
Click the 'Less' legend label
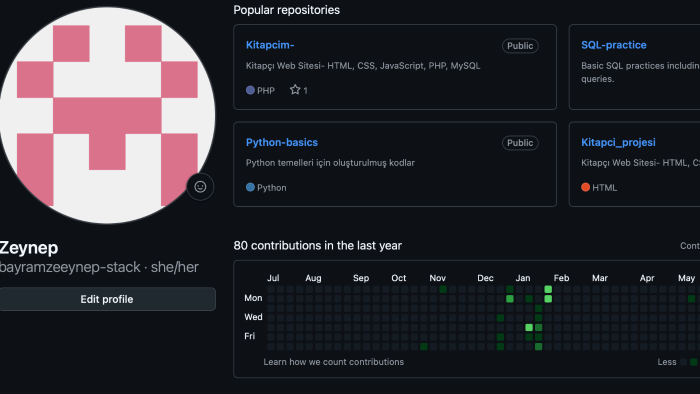(667, 362)
